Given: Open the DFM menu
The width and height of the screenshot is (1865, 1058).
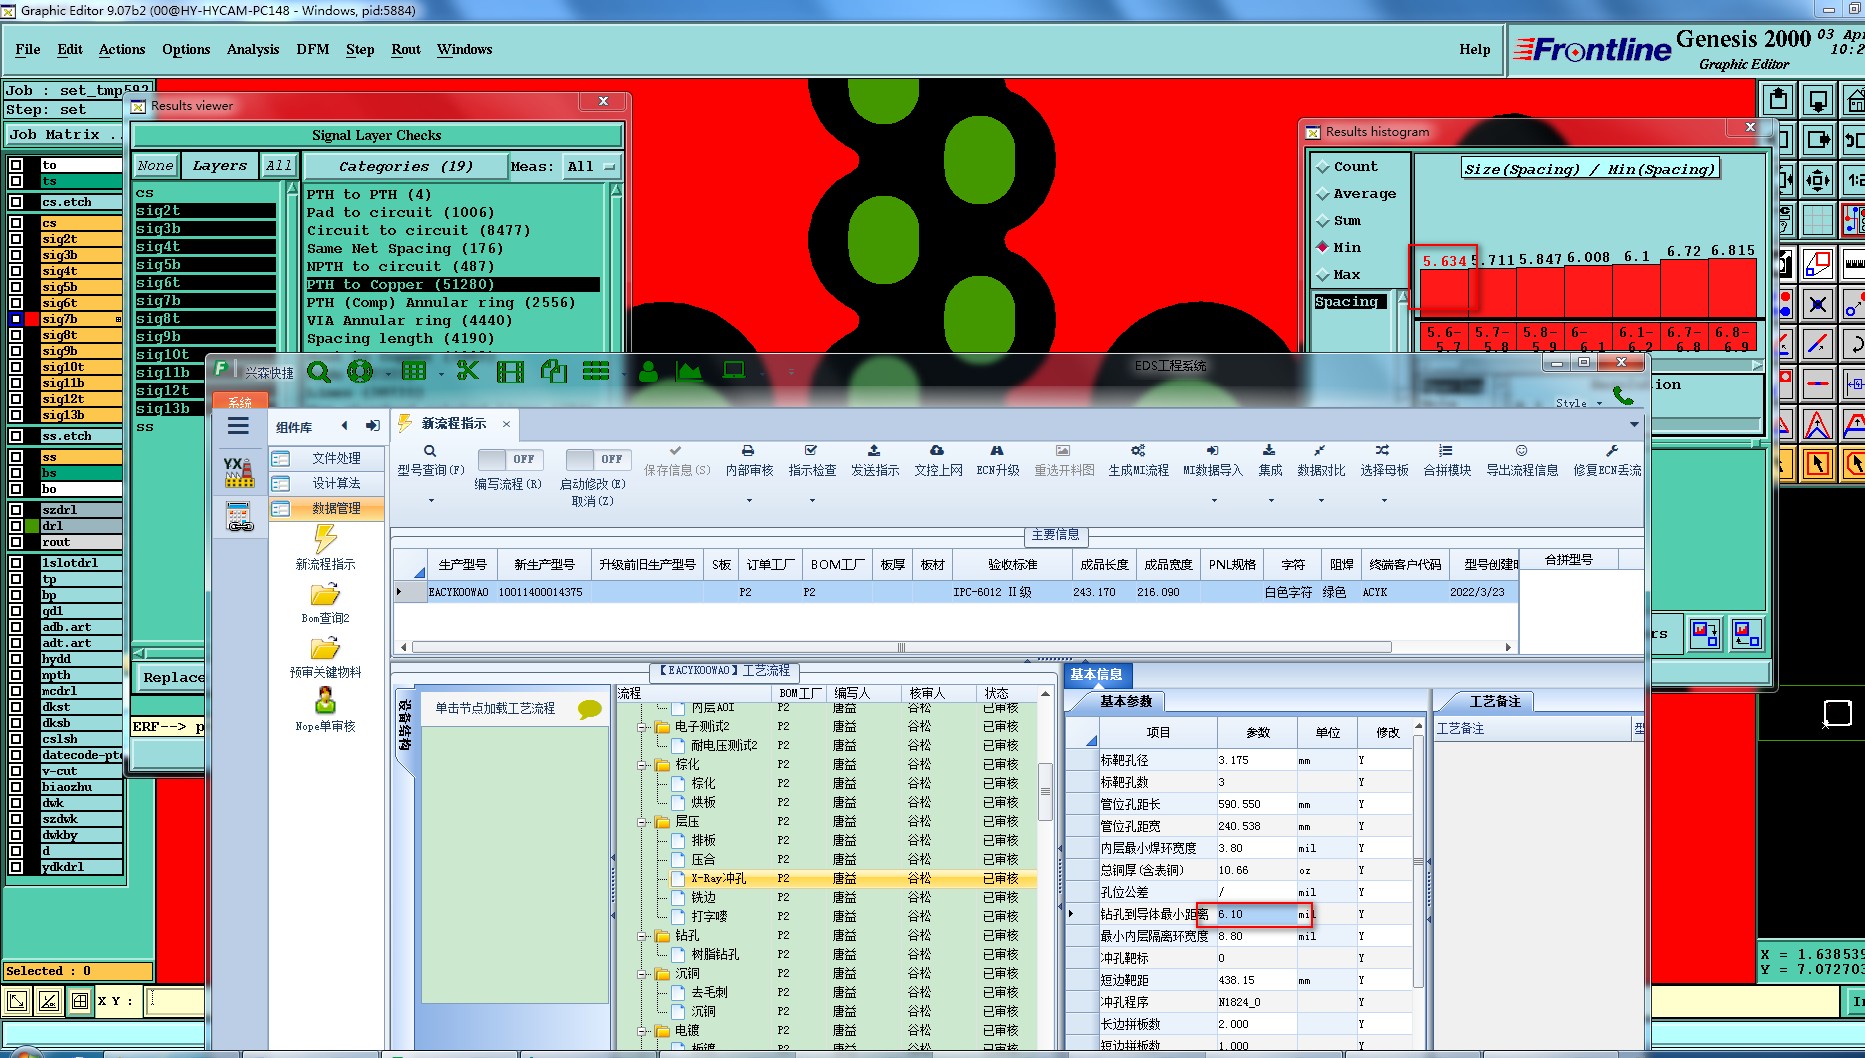Looking at the screenshot, I should click(312, 49).
